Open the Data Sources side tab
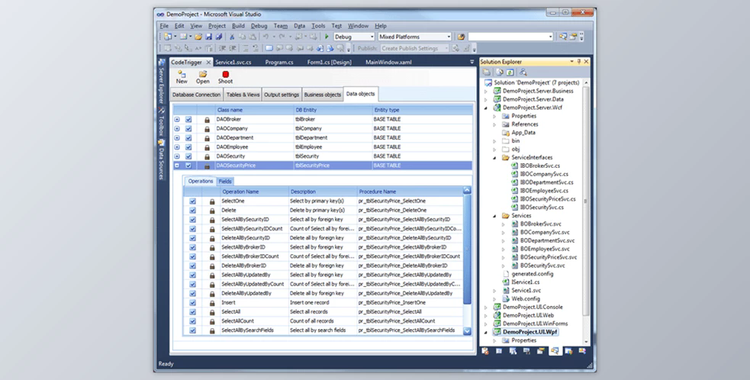This screenshot has width=750, height=380. point(162,160)
